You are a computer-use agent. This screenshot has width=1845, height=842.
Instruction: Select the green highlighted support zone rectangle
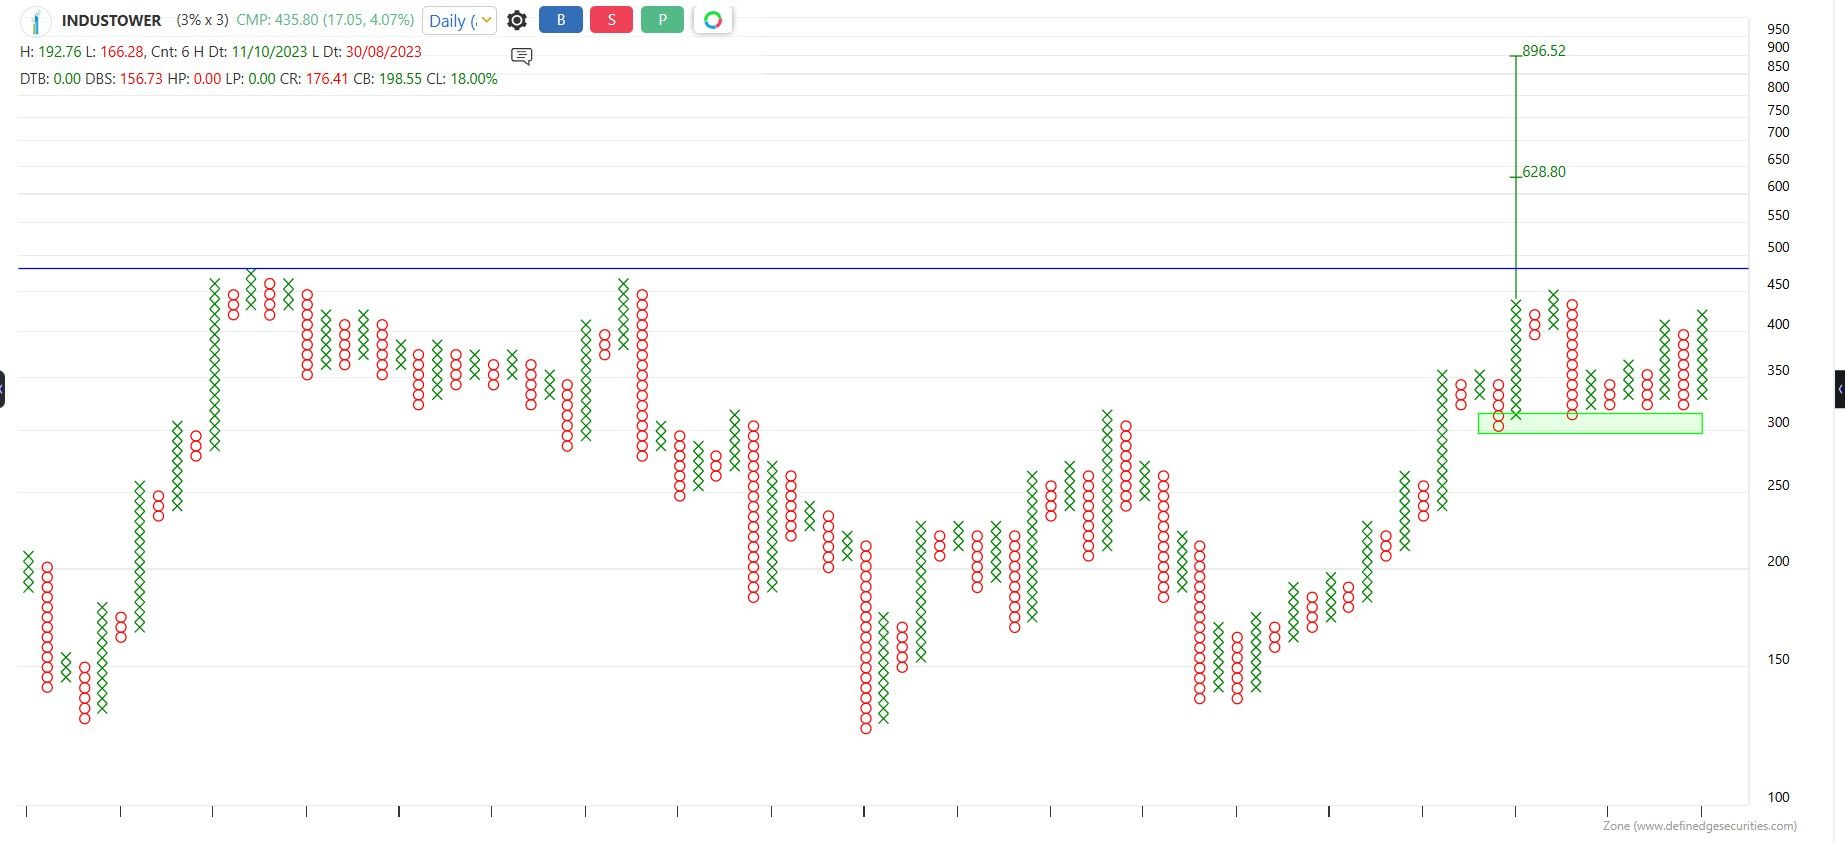click(x=1590, y=424)
